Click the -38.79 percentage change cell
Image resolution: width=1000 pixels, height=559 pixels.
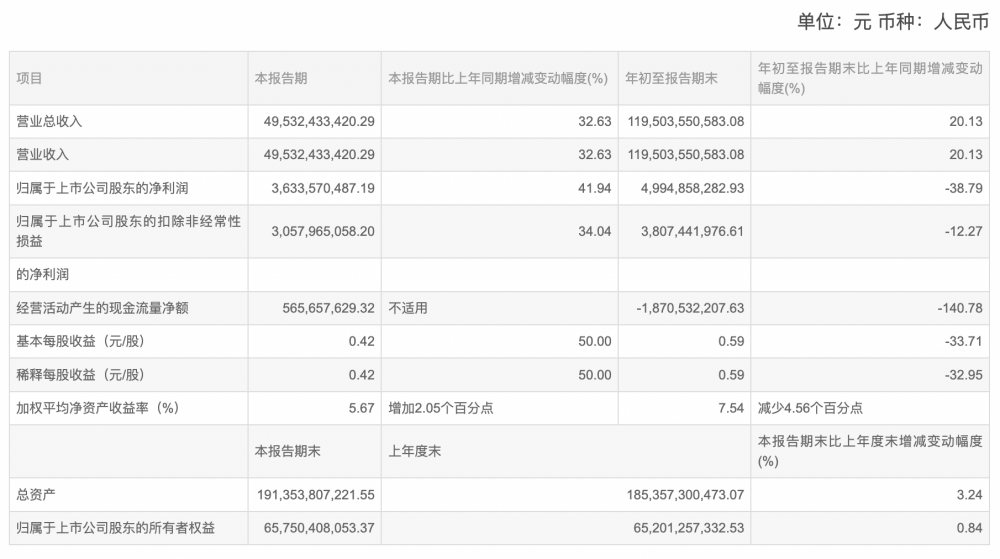[x=965, y=188]
